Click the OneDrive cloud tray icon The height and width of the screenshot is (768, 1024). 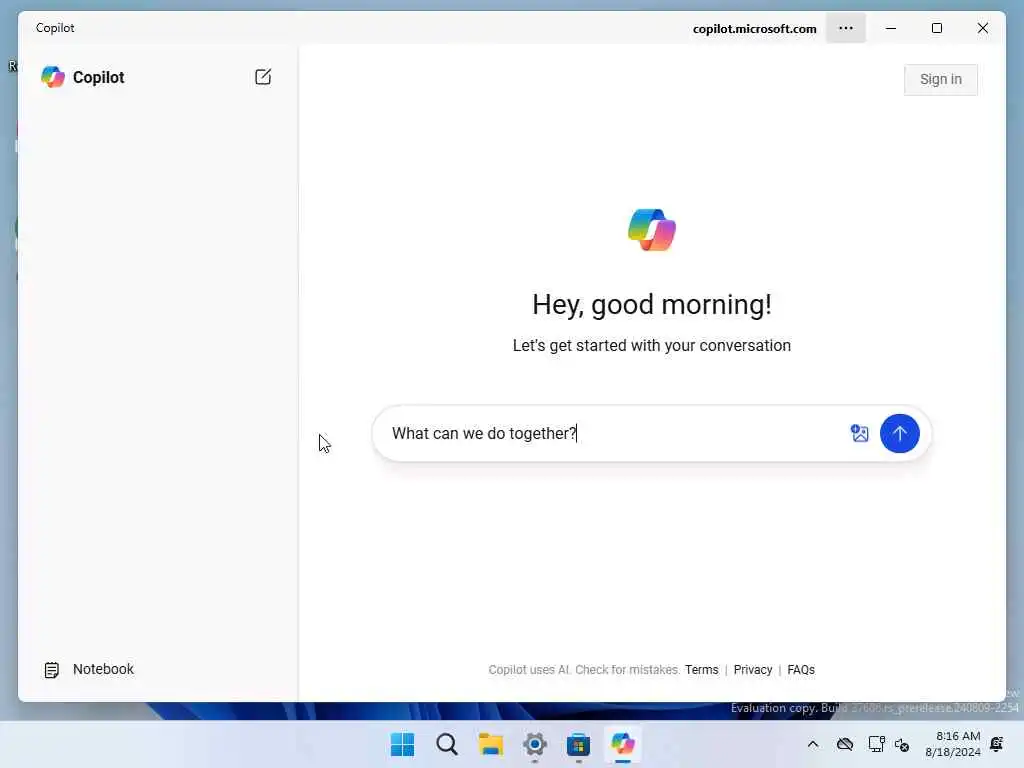pos(844,744)
